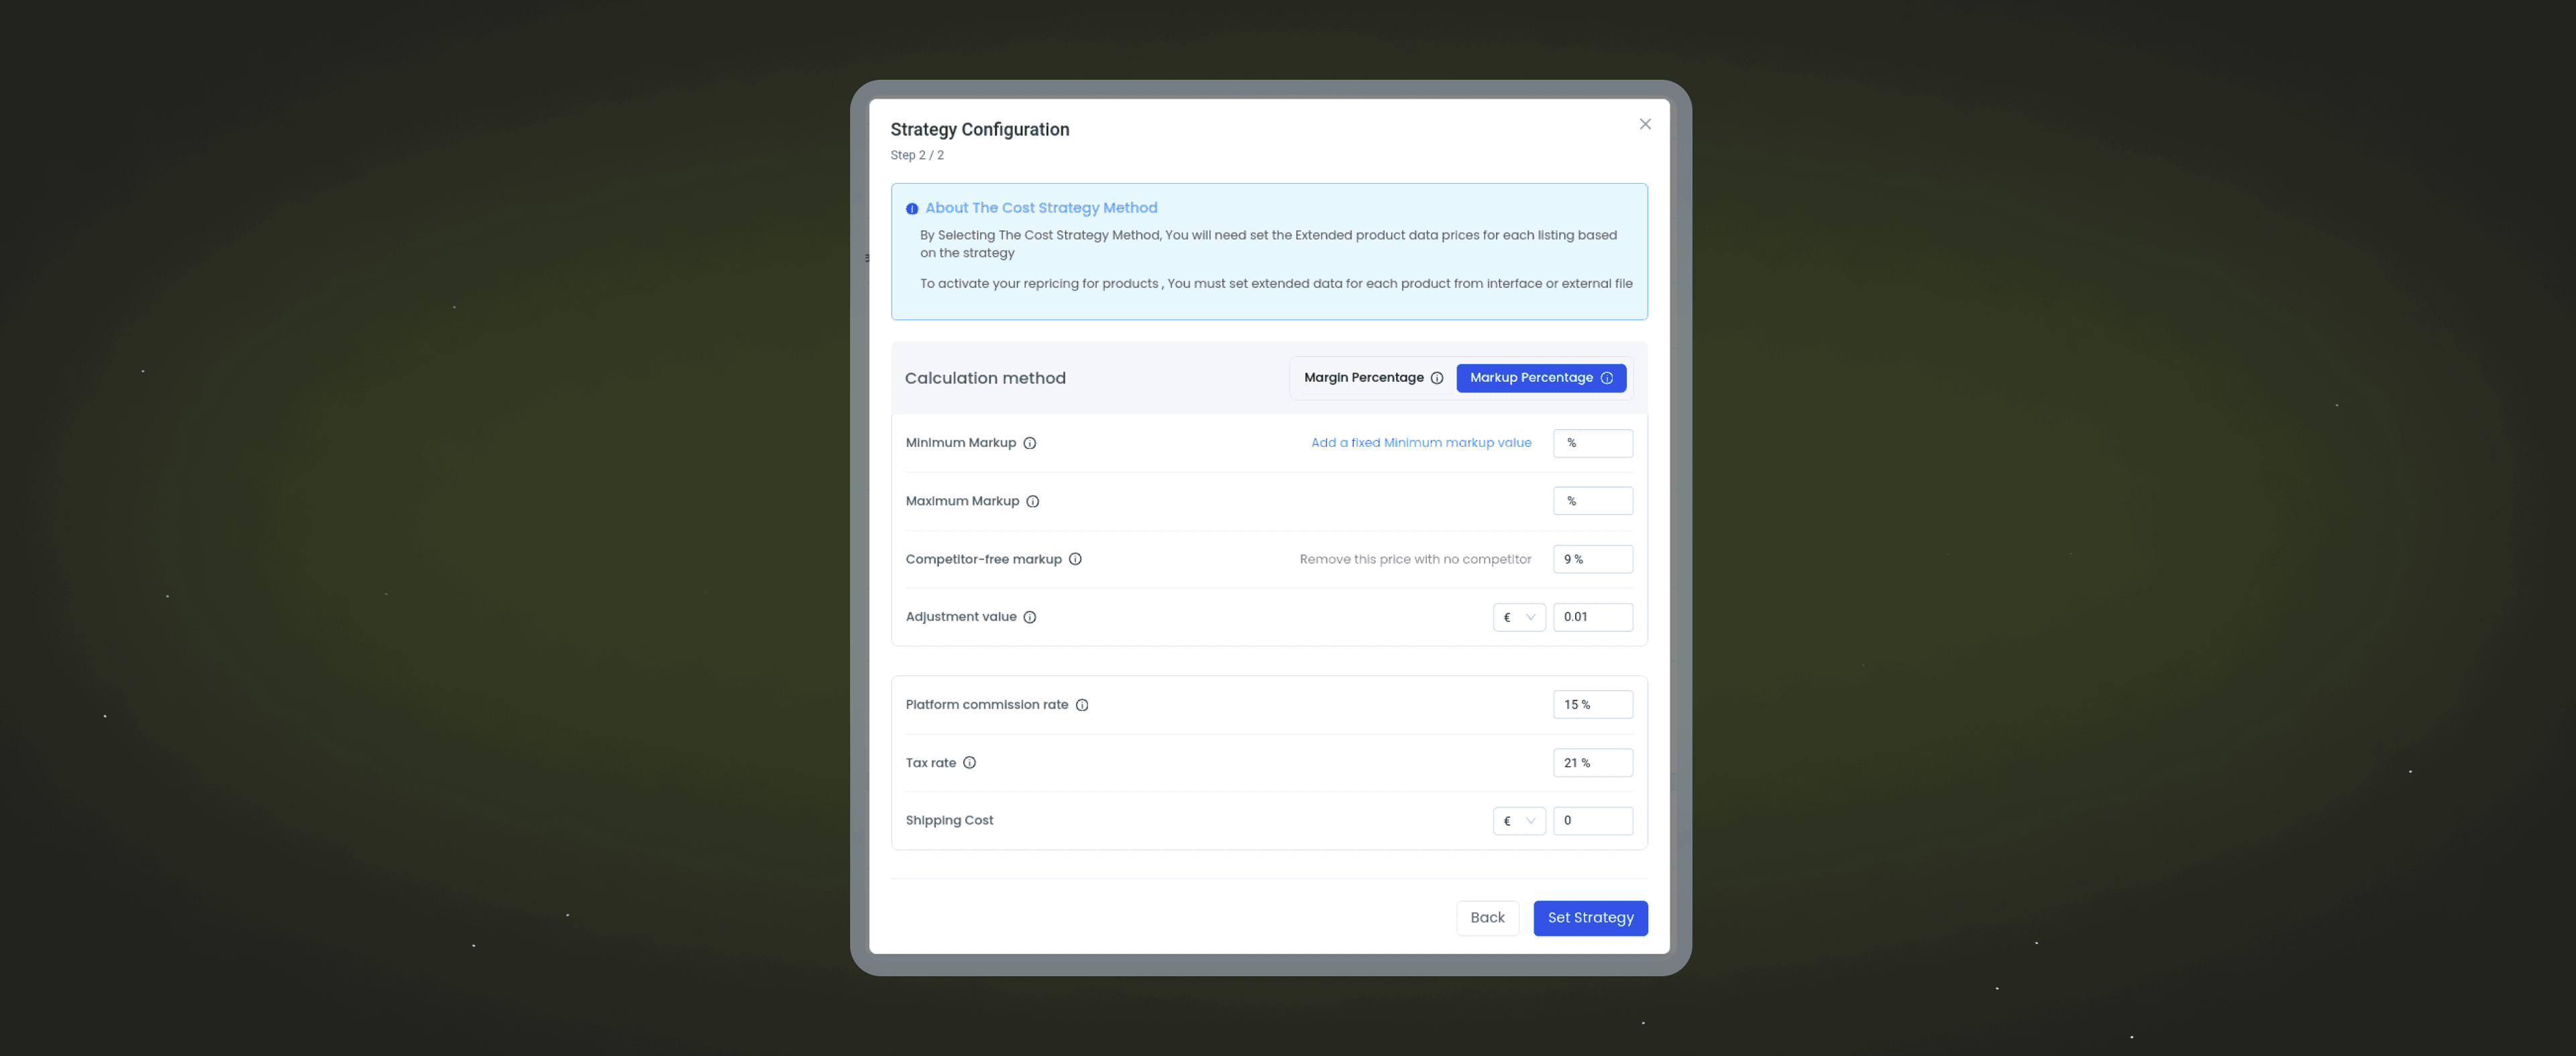
Task: Select Margin Percentage calculation method
Action: point(1365,378)
